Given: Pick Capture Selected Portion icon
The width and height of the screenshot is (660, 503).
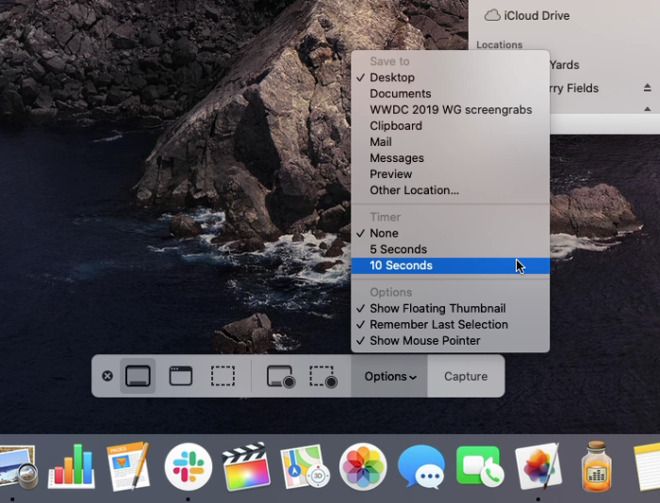Looking at the screenshot, I should click(x=223, y=376).
